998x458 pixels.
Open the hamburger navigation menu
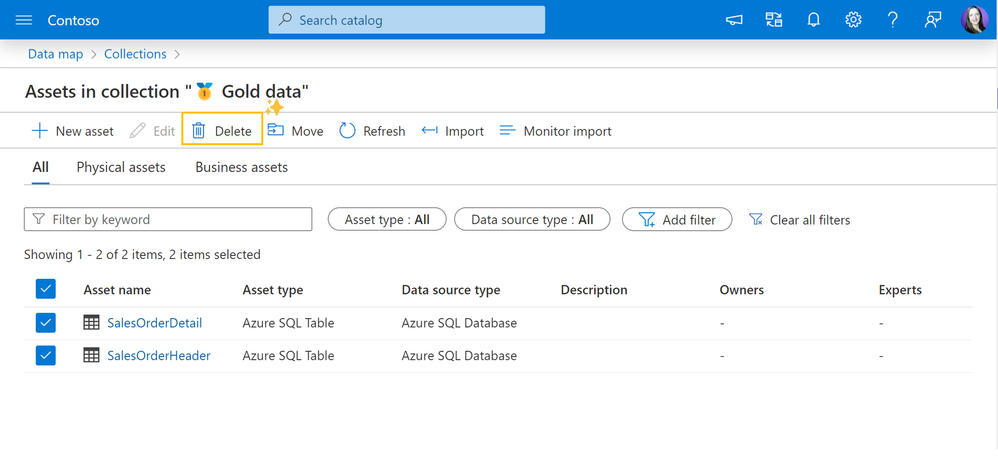tap(24, 20)
